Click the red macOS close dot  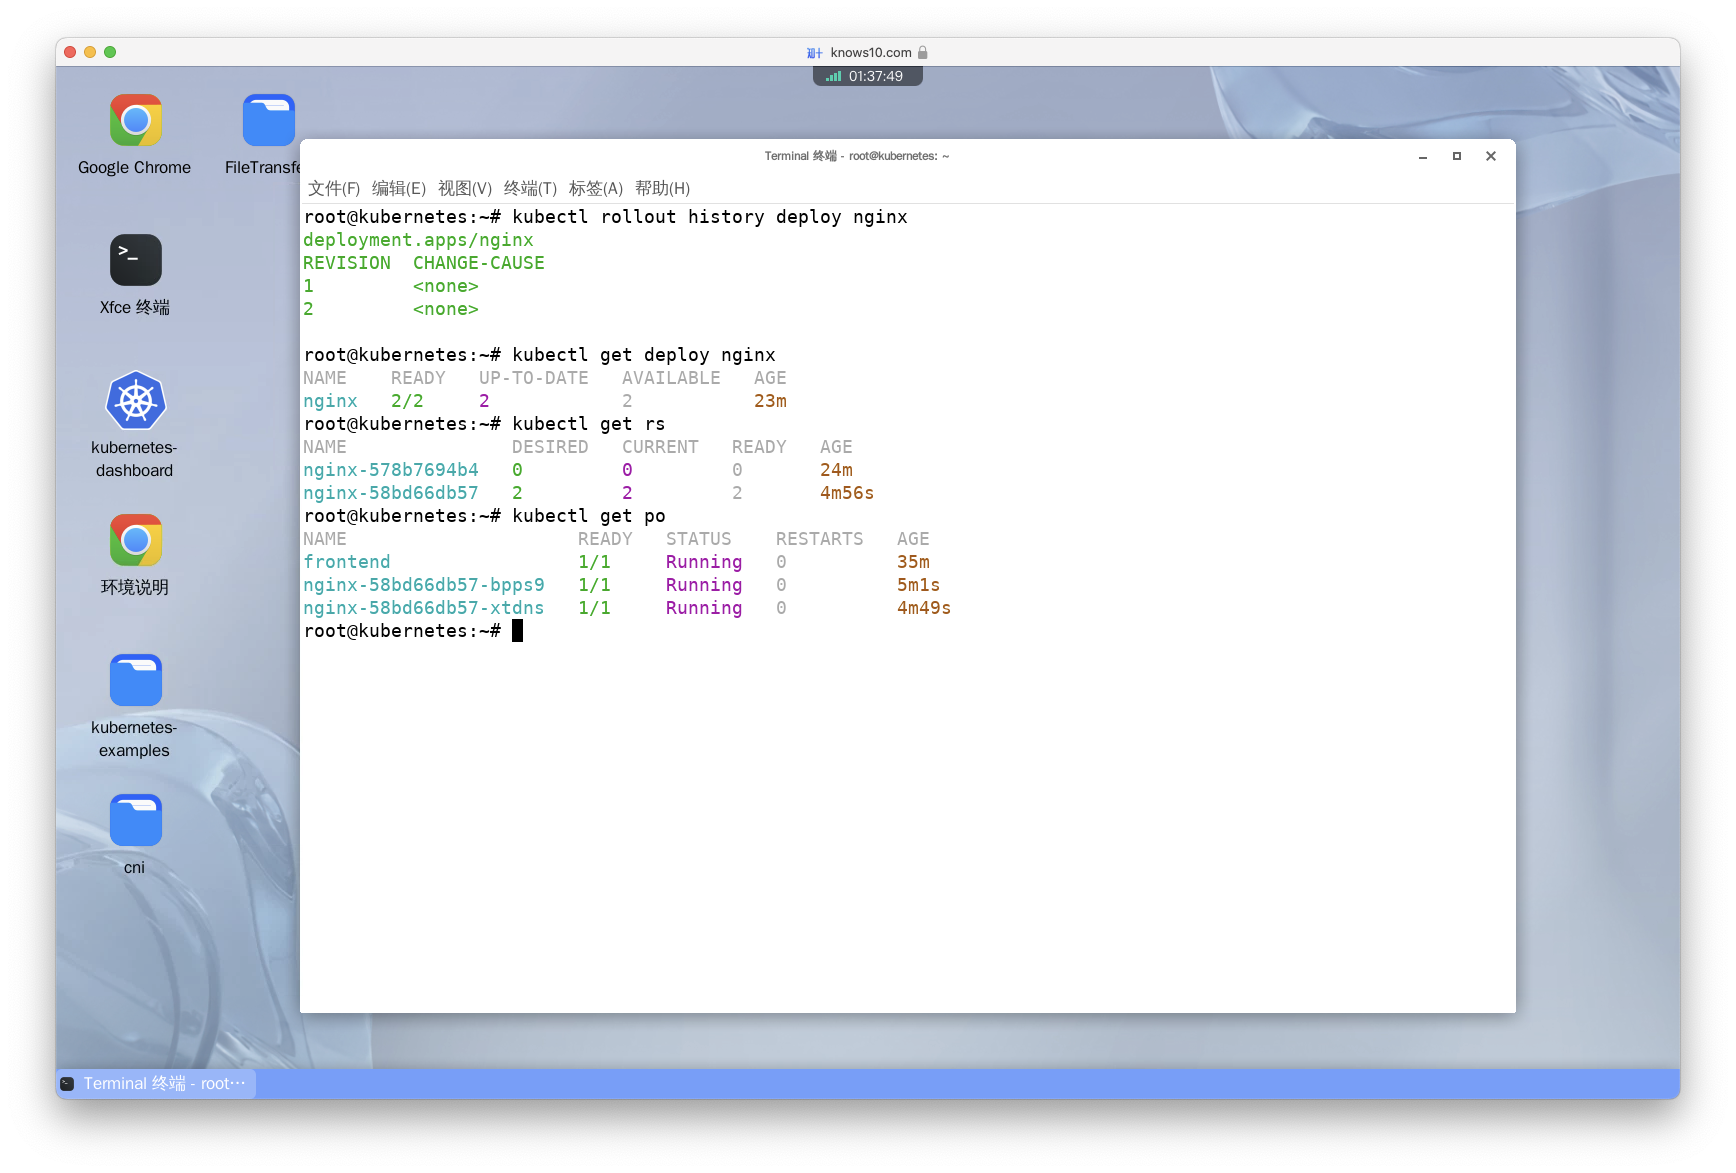point(70,52)
